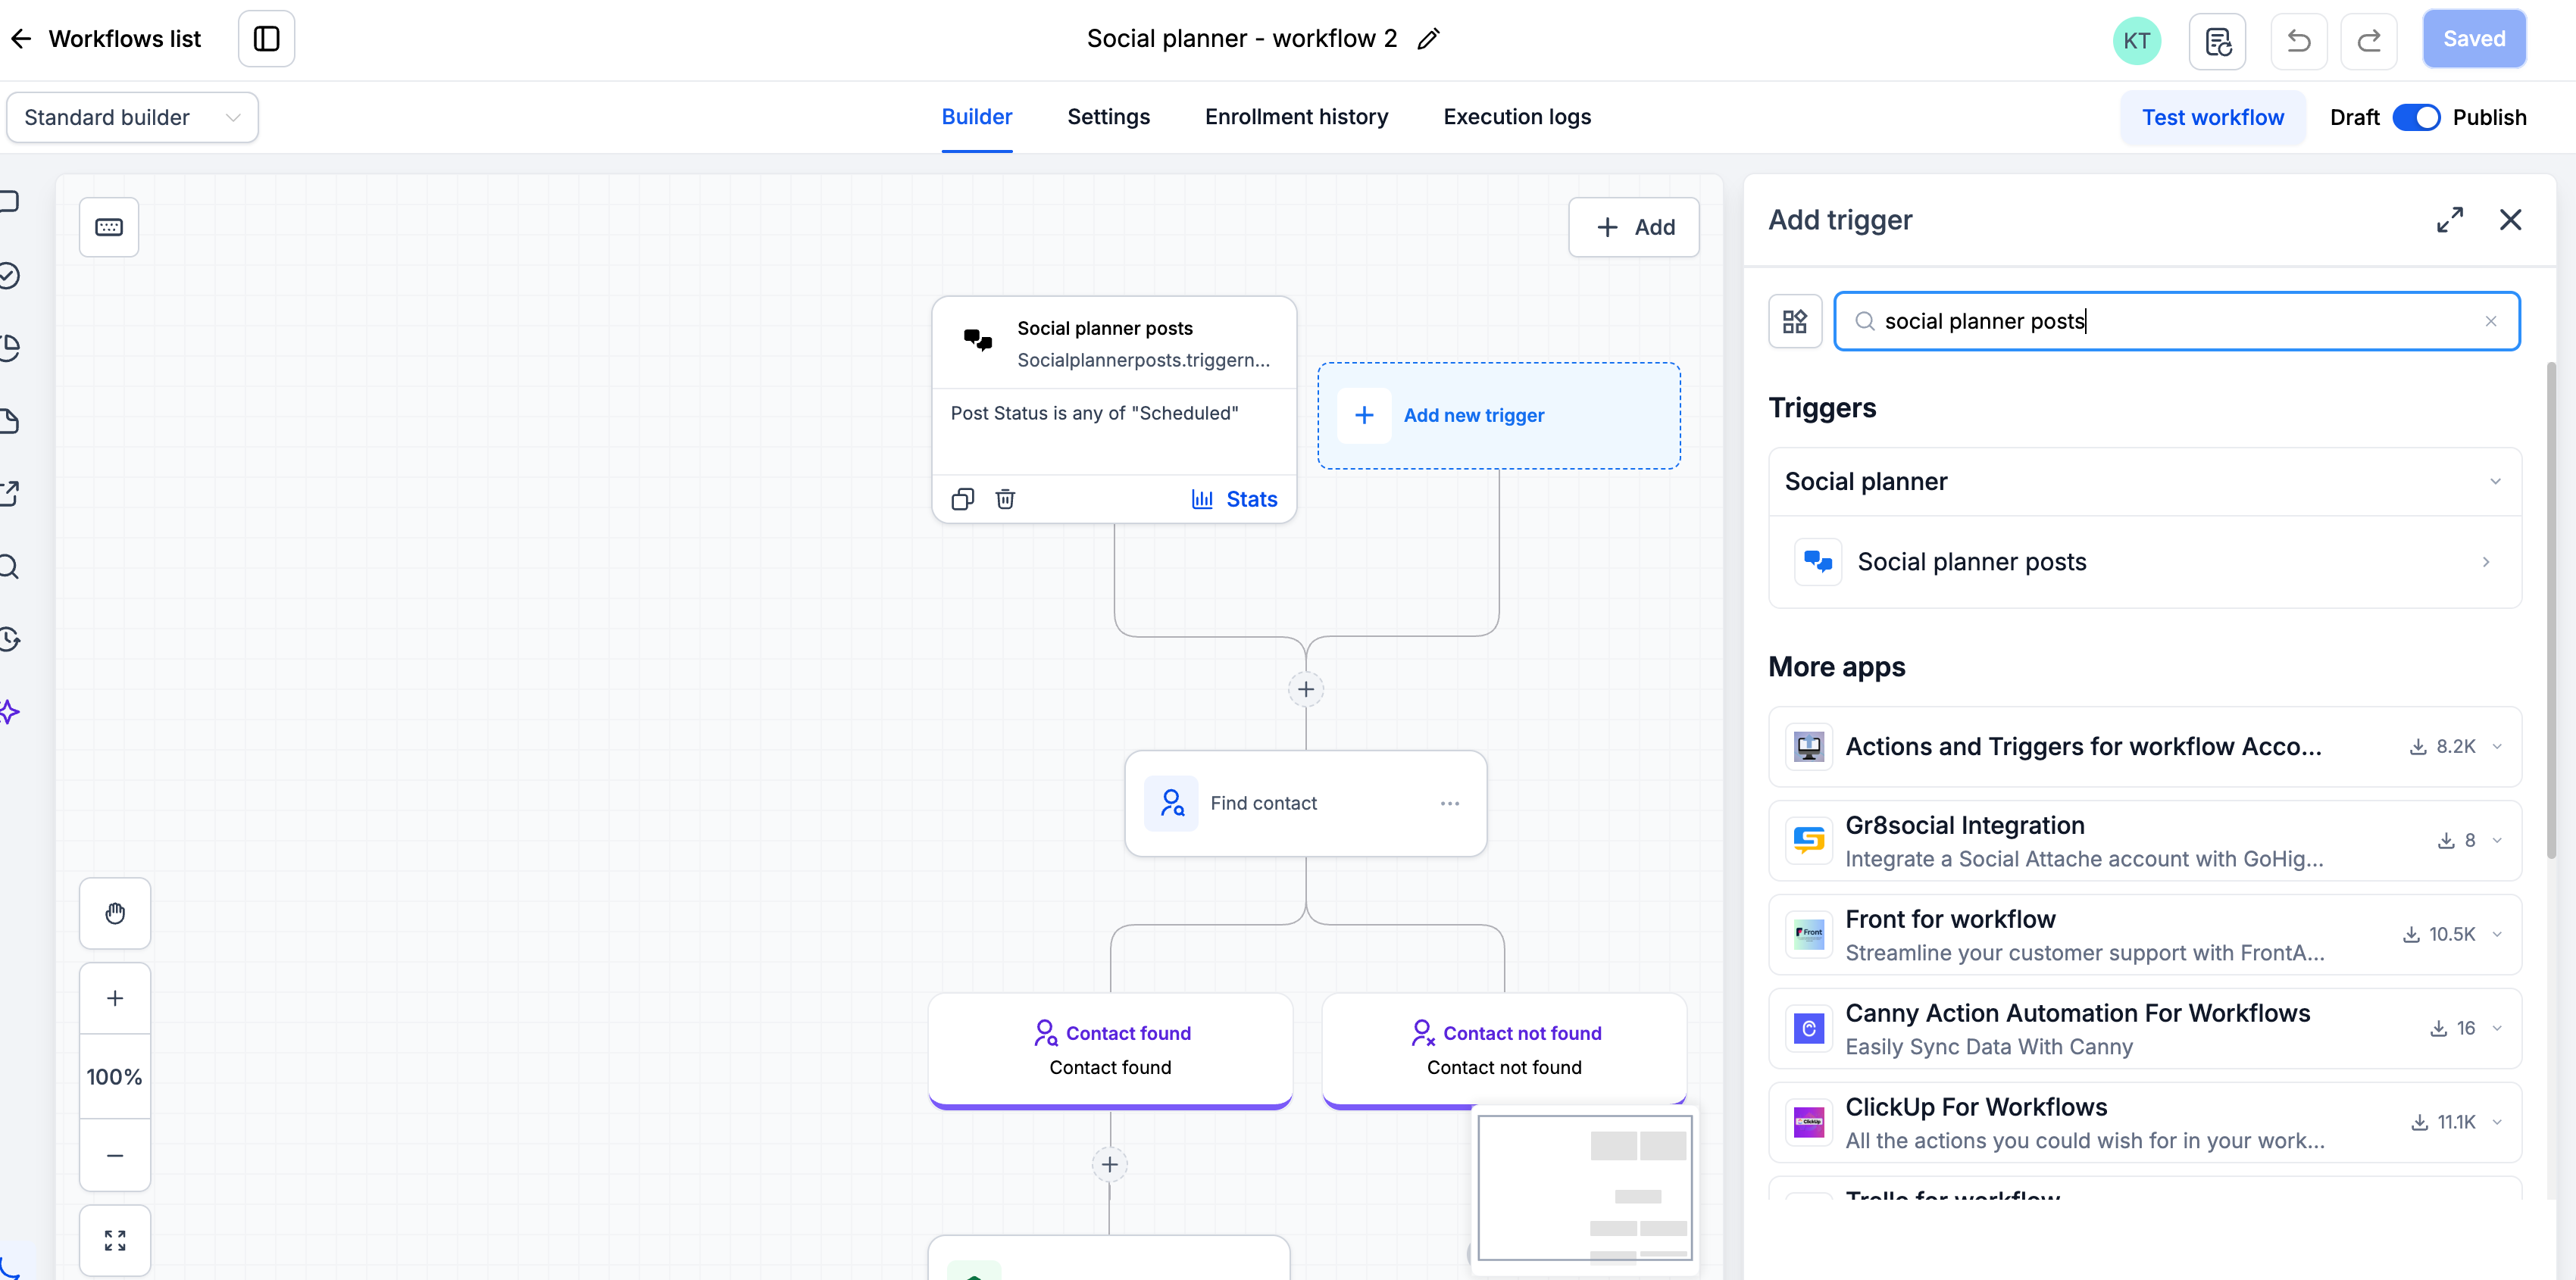The height and width of the screenshot is (1280, 2576).
Task: Open the Execution logs tab
Action: click(x=1516, y=117)
